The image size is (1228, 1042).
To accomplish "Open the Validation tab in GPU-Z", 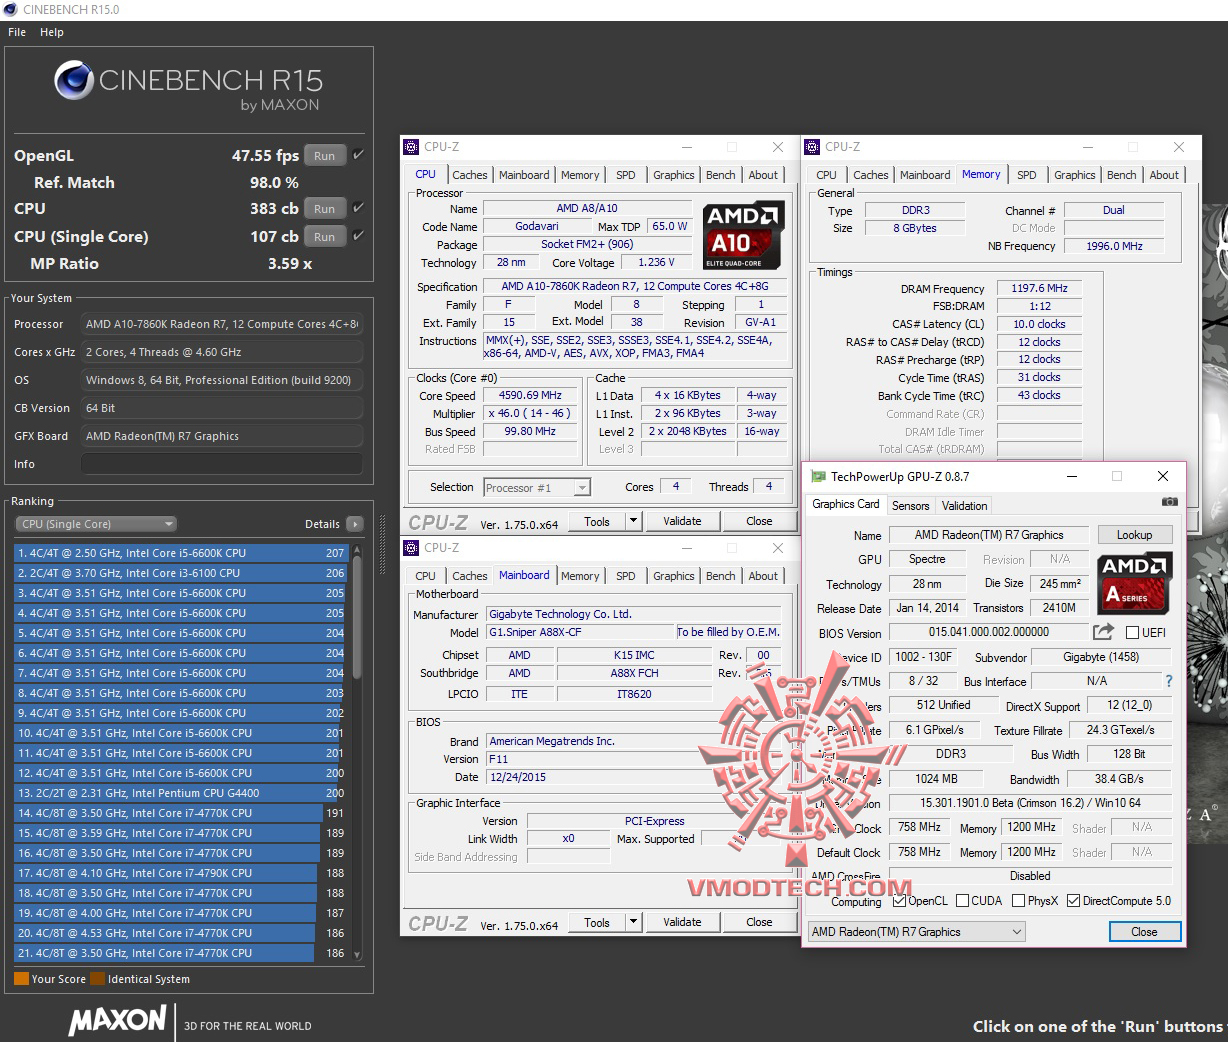I will click(x=964, y=506).
